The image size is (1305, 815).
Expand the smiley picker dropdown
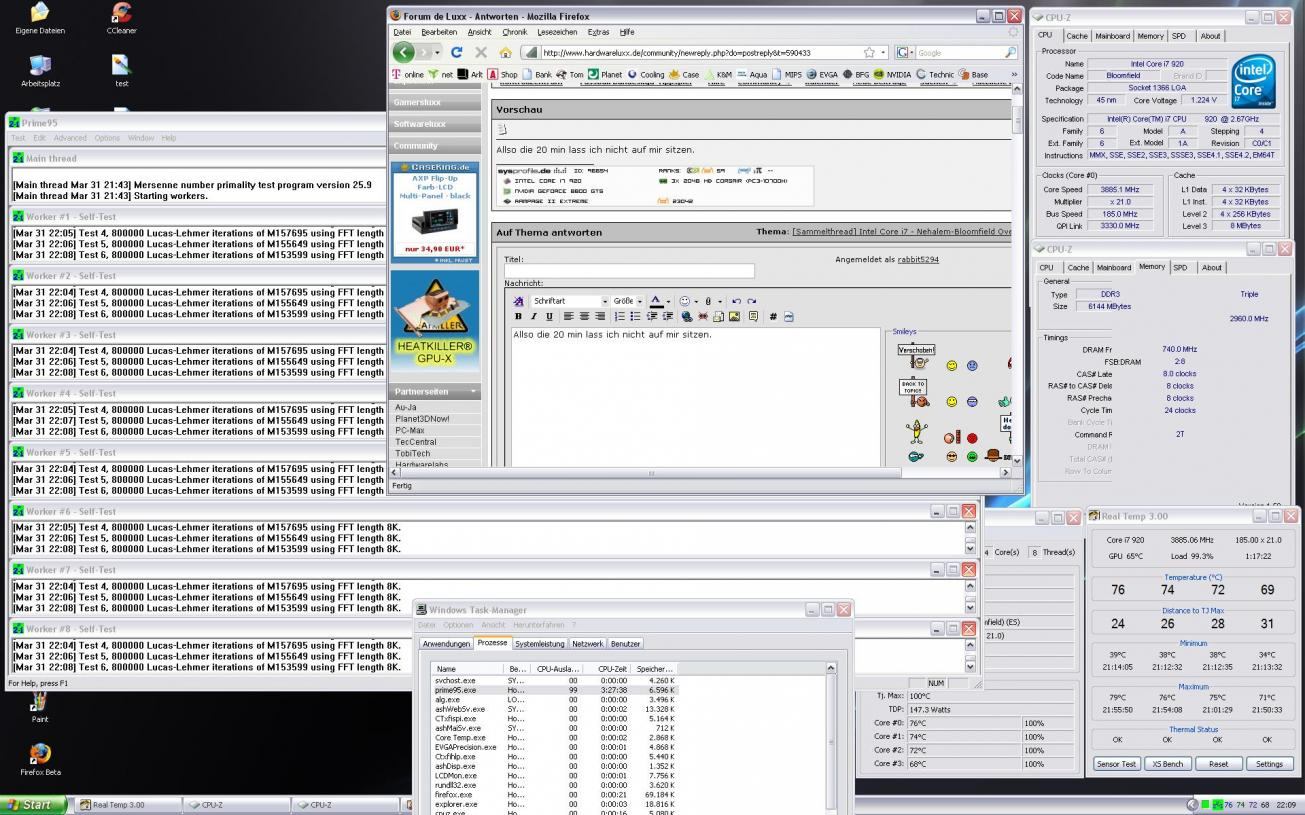(696, 301)
